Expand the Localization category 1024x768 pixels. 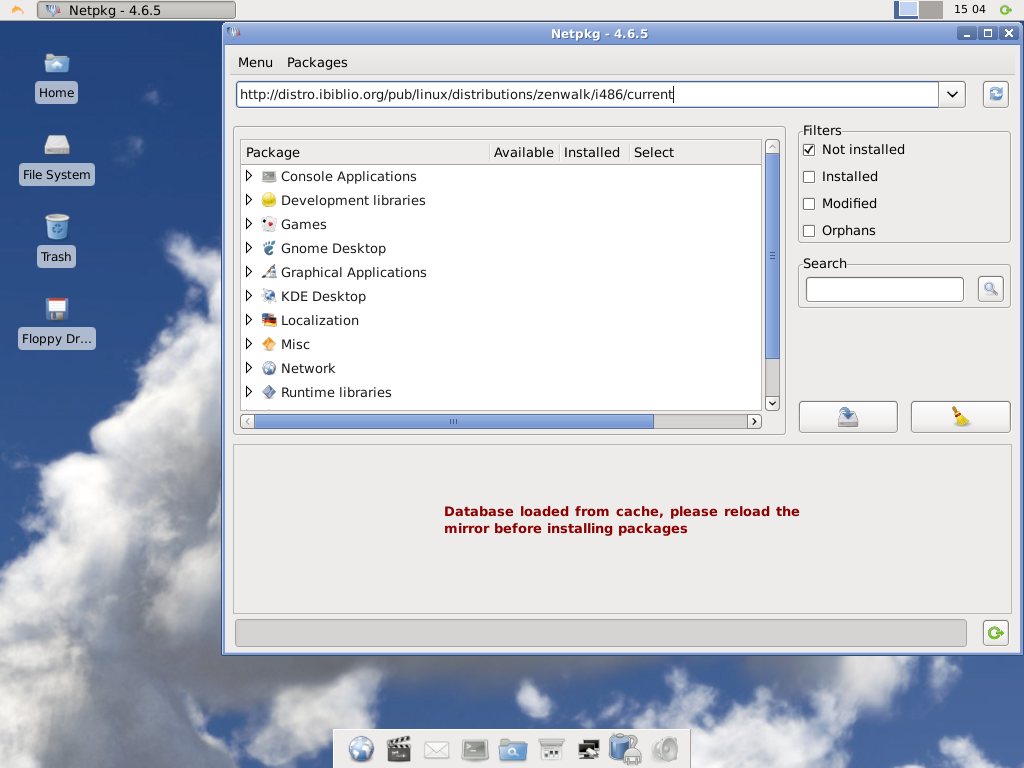click(x=249, y=320)
